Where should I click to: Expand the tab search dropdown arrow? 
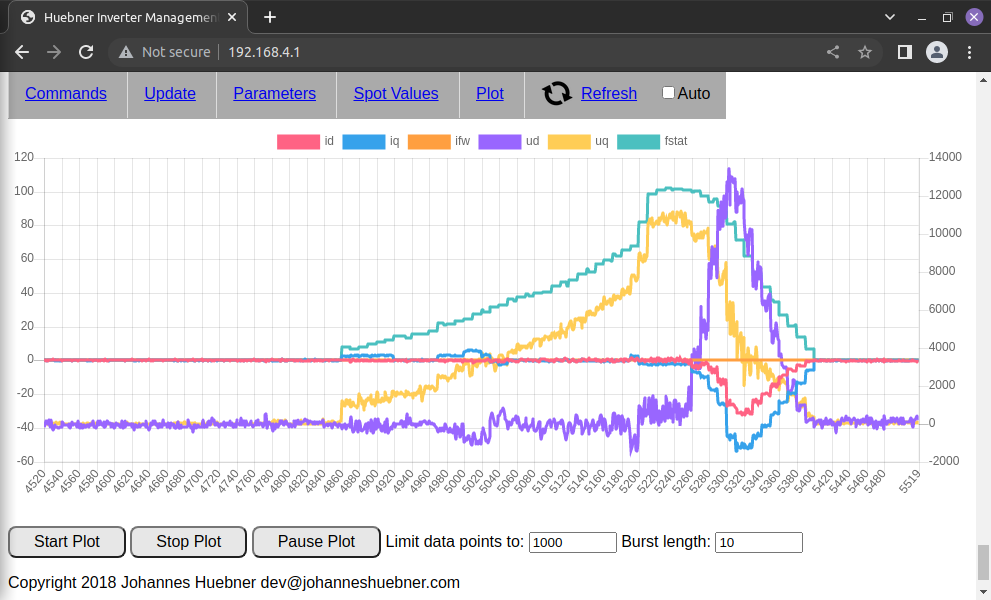pyautogui.click(x=890, y=17)
